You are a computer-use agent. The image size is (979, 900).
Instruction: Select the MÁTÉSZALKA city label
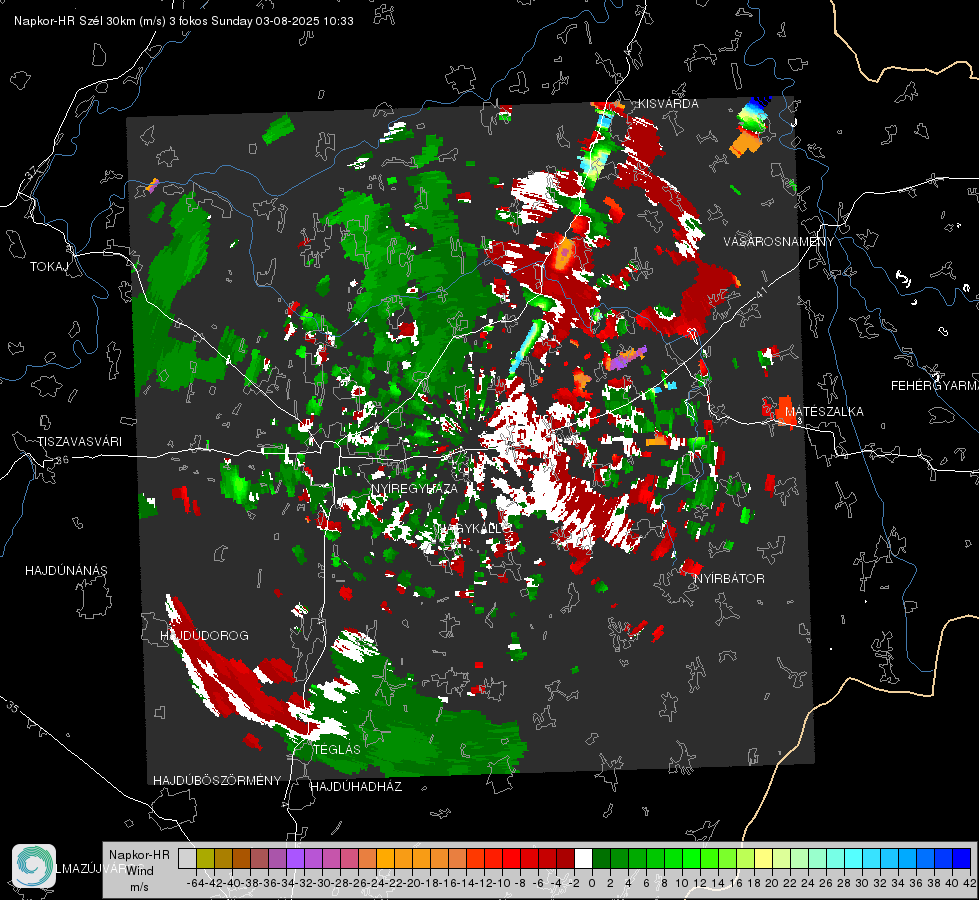[824, 412]
